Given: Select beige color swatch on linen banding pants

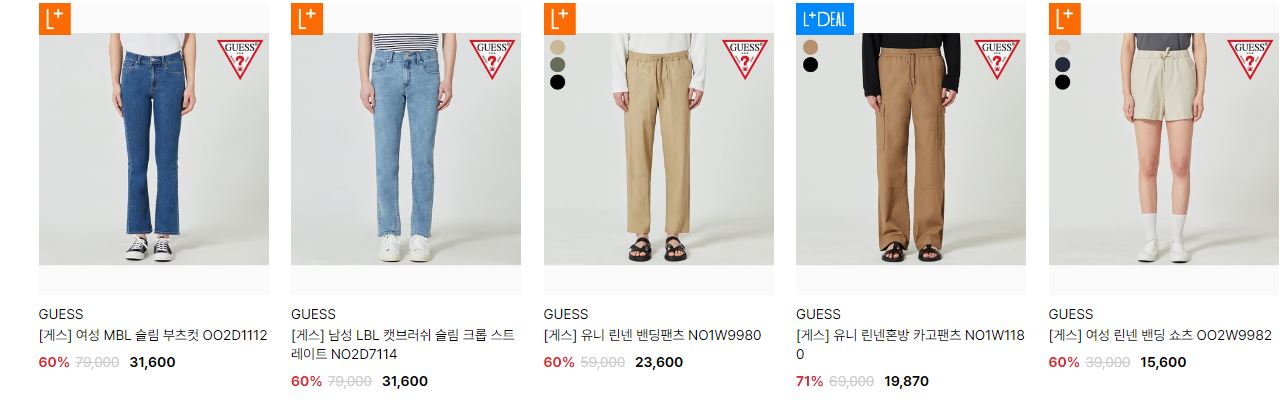Looking at the screenshot, I should (557, 47).
